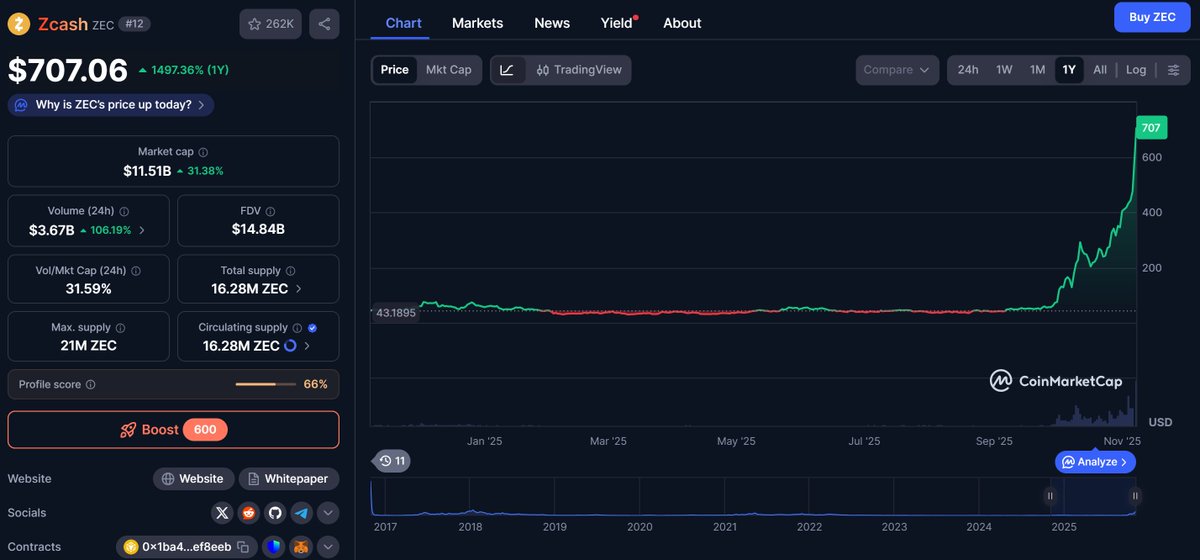Open Volume (24h) details chevron
Screen dimensions: 1200x560
141,230
